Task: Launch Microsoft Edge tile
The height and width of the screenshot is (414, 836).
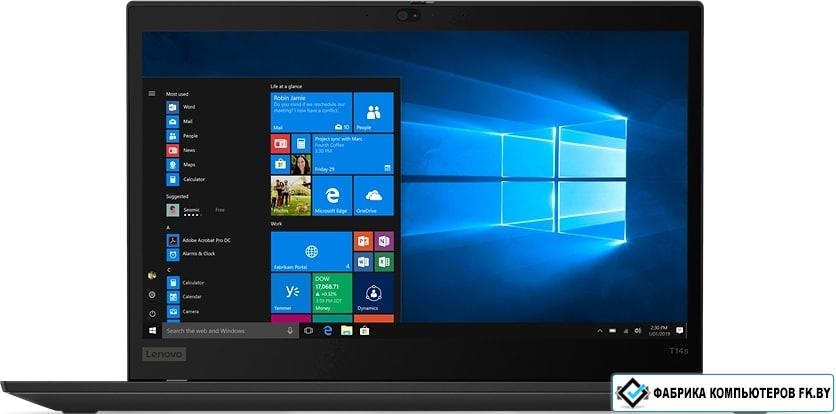Action: [332, 196]
